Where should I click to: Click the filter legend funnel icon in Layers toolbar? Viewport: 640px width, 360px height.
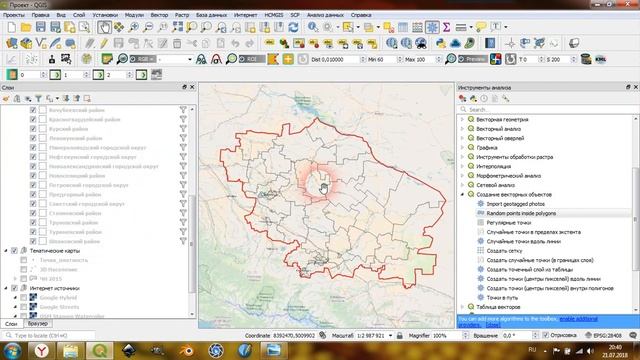(x=38, y=98)
